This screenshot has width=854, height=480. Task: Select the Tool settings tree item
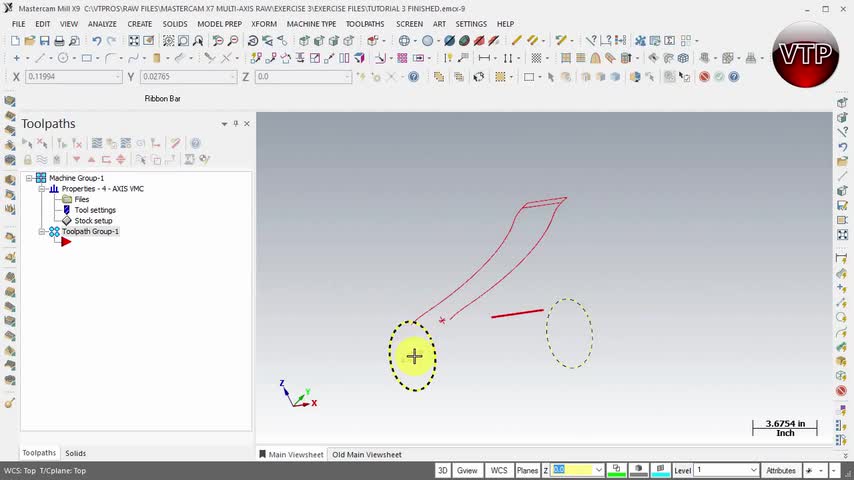click(95, 210)
